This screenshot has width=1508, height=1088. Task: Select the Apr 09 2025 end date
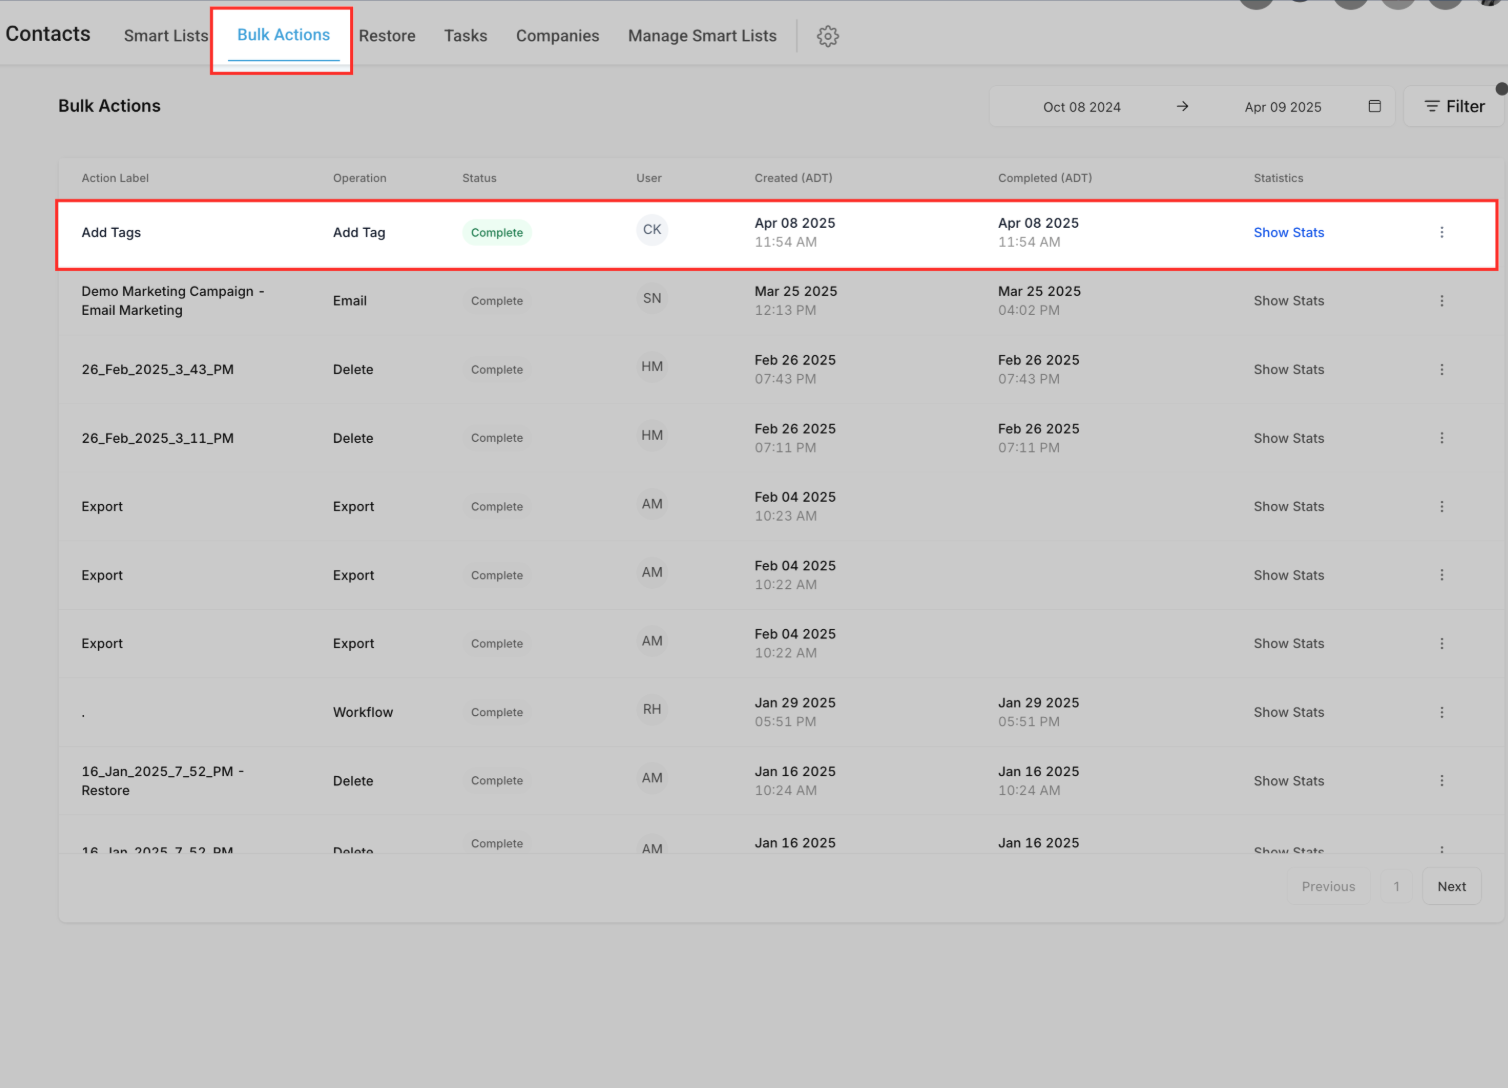(1282, 107)
